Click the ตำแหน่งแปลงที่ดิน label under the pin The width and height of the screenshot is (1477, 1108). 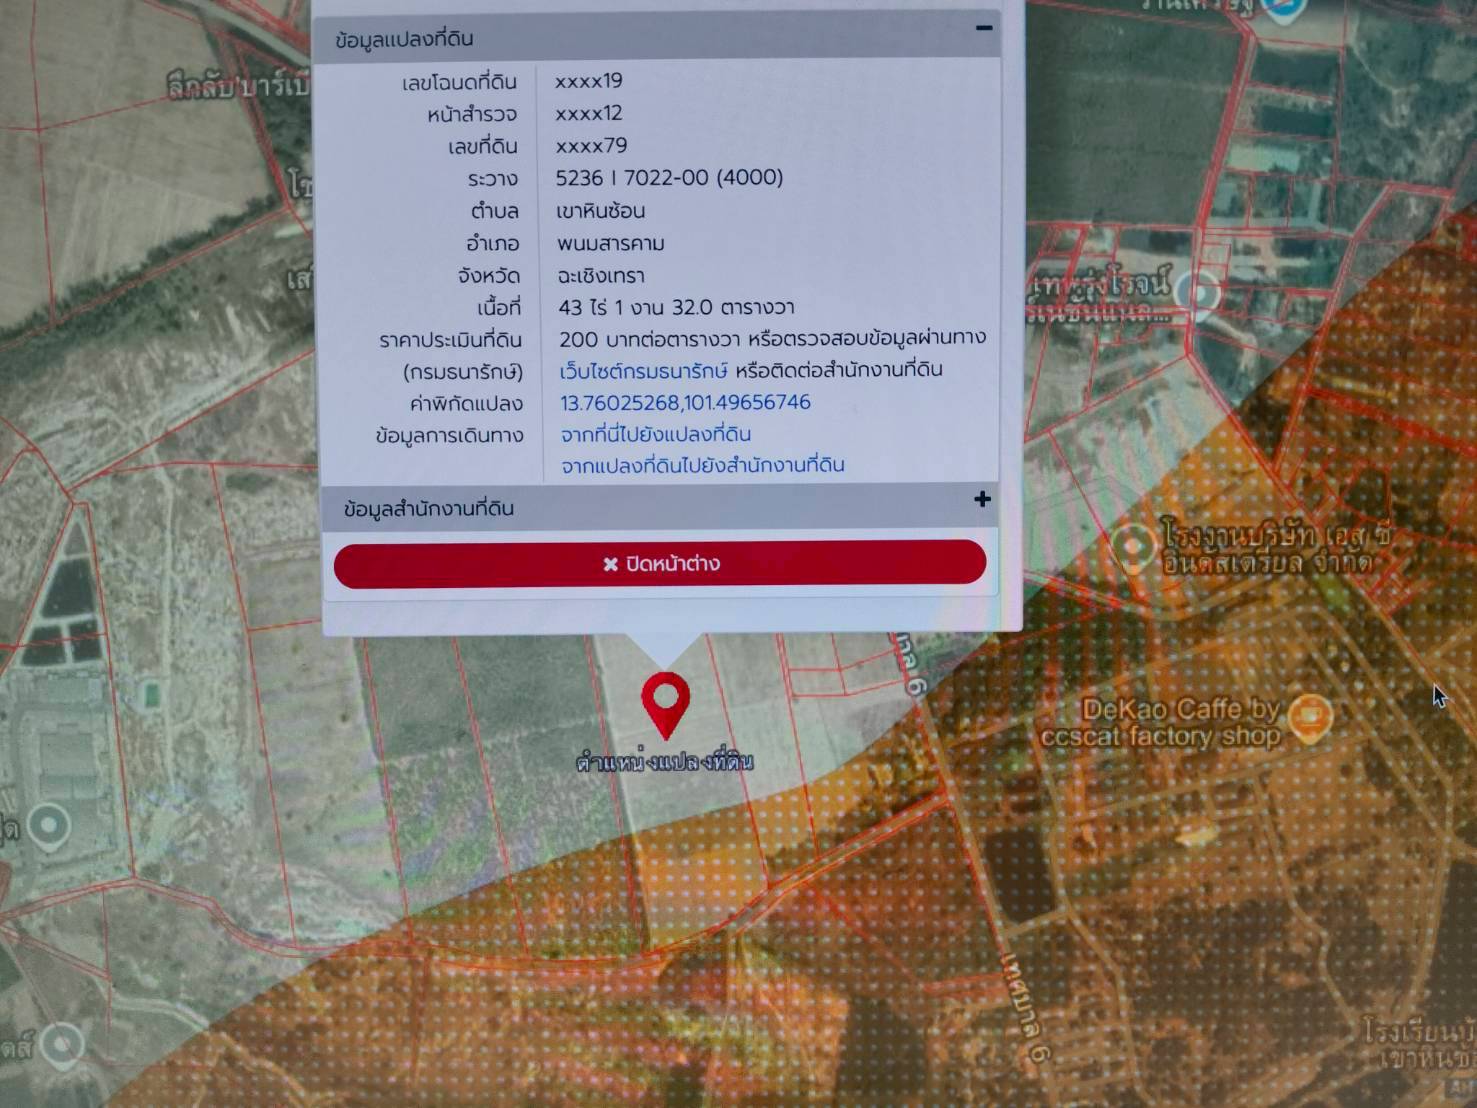tap(665, 762)
